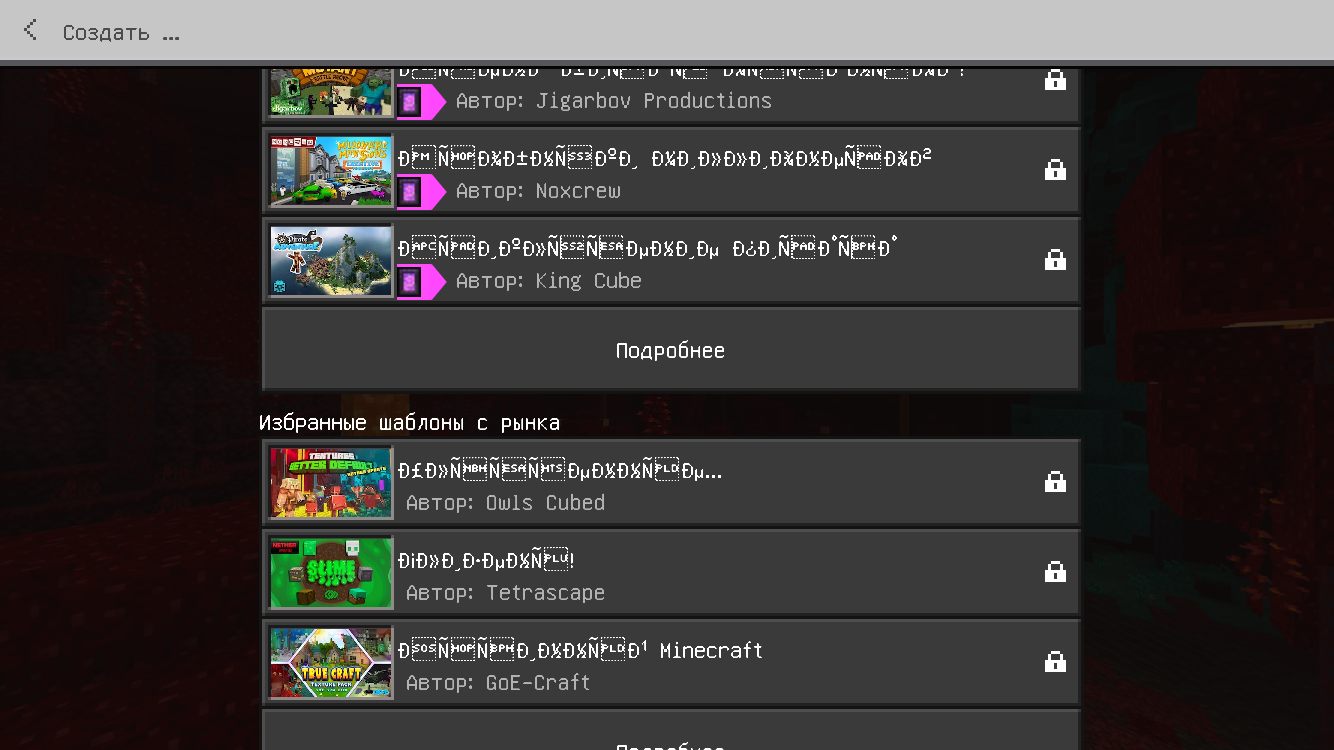
Task: Open the King Cube world thumbnail
Action: click(331, 261)
